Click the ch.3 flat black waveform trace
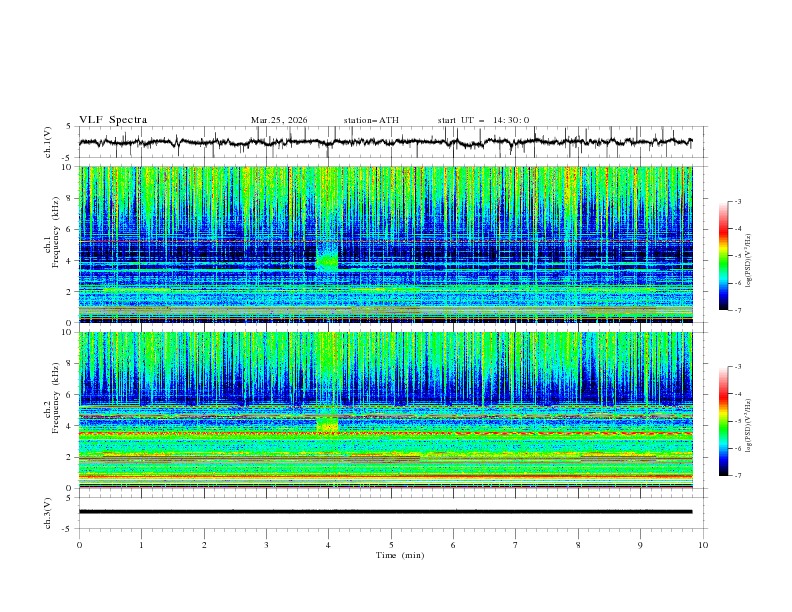Viewport: 792px width, 612px height. tap(385, 512)
